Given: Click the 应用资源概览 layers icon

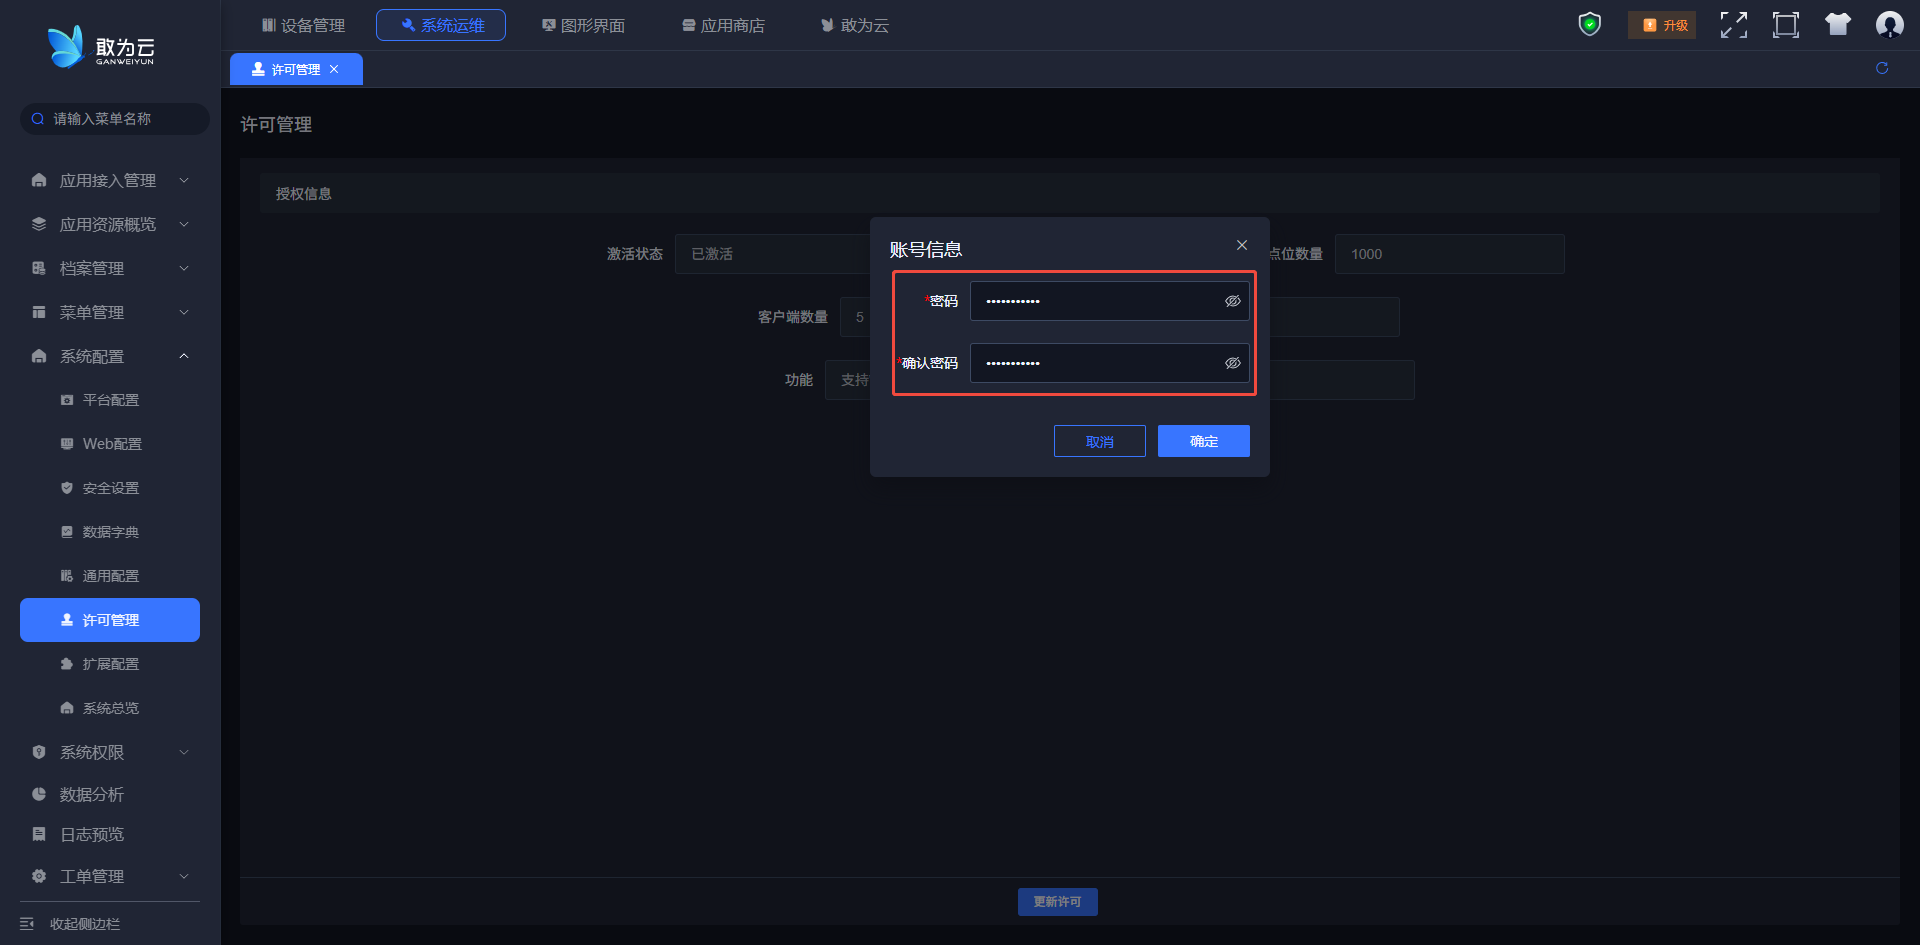Looking at the screenshot, I should pyautogui.click(x=39, y=225).
